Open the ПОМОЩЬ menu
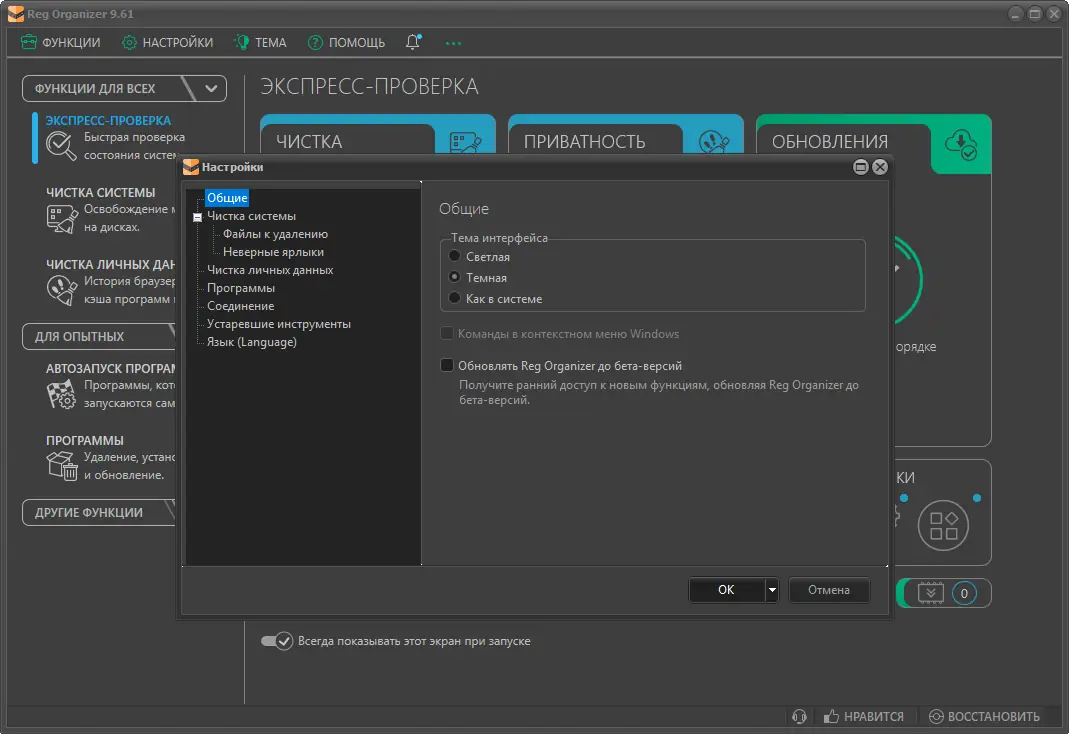 (346, 42)
